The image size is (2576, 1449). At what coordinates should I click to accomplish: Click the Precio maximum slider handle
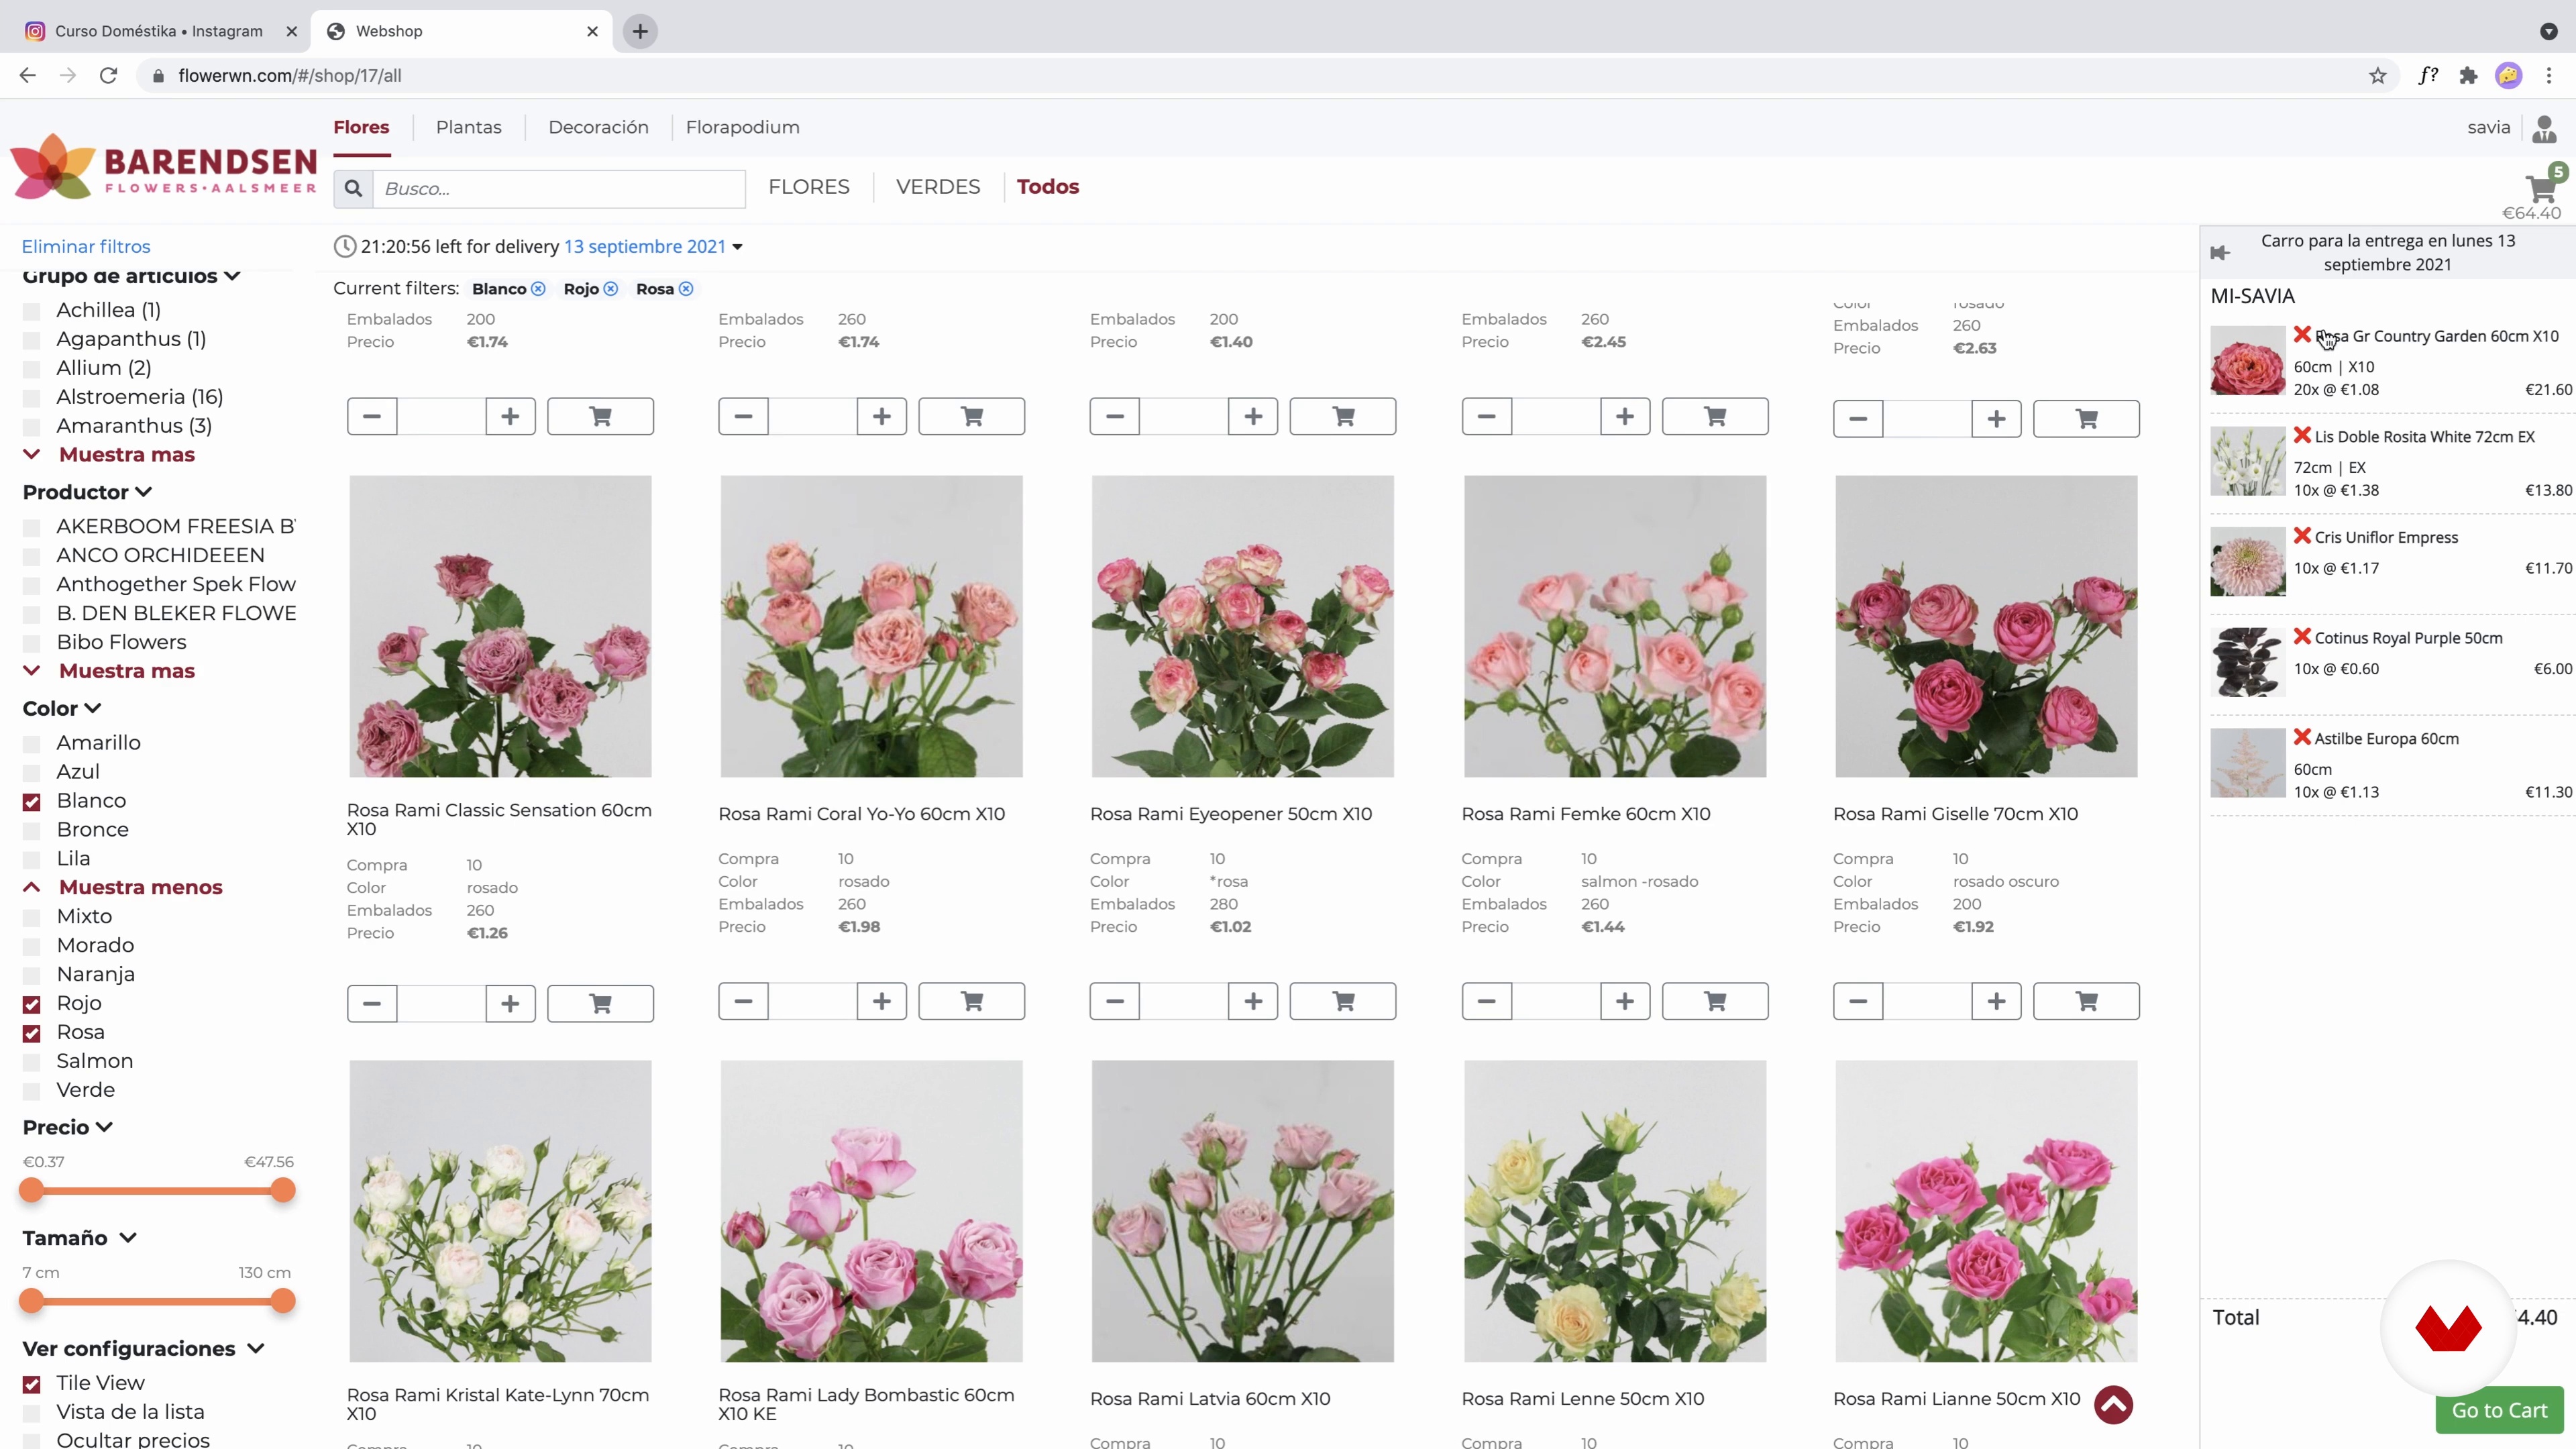point(283,1190)
